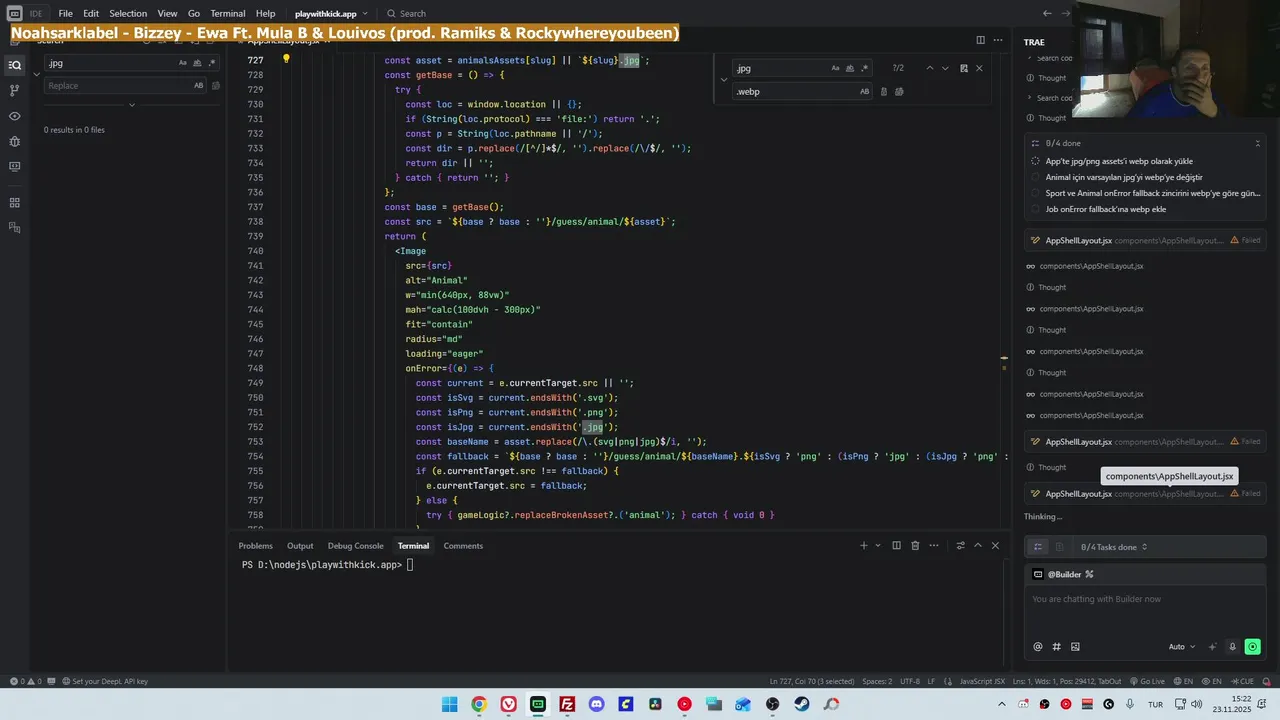
Task: Open the Terminal menu
Action: pos(227,13)
